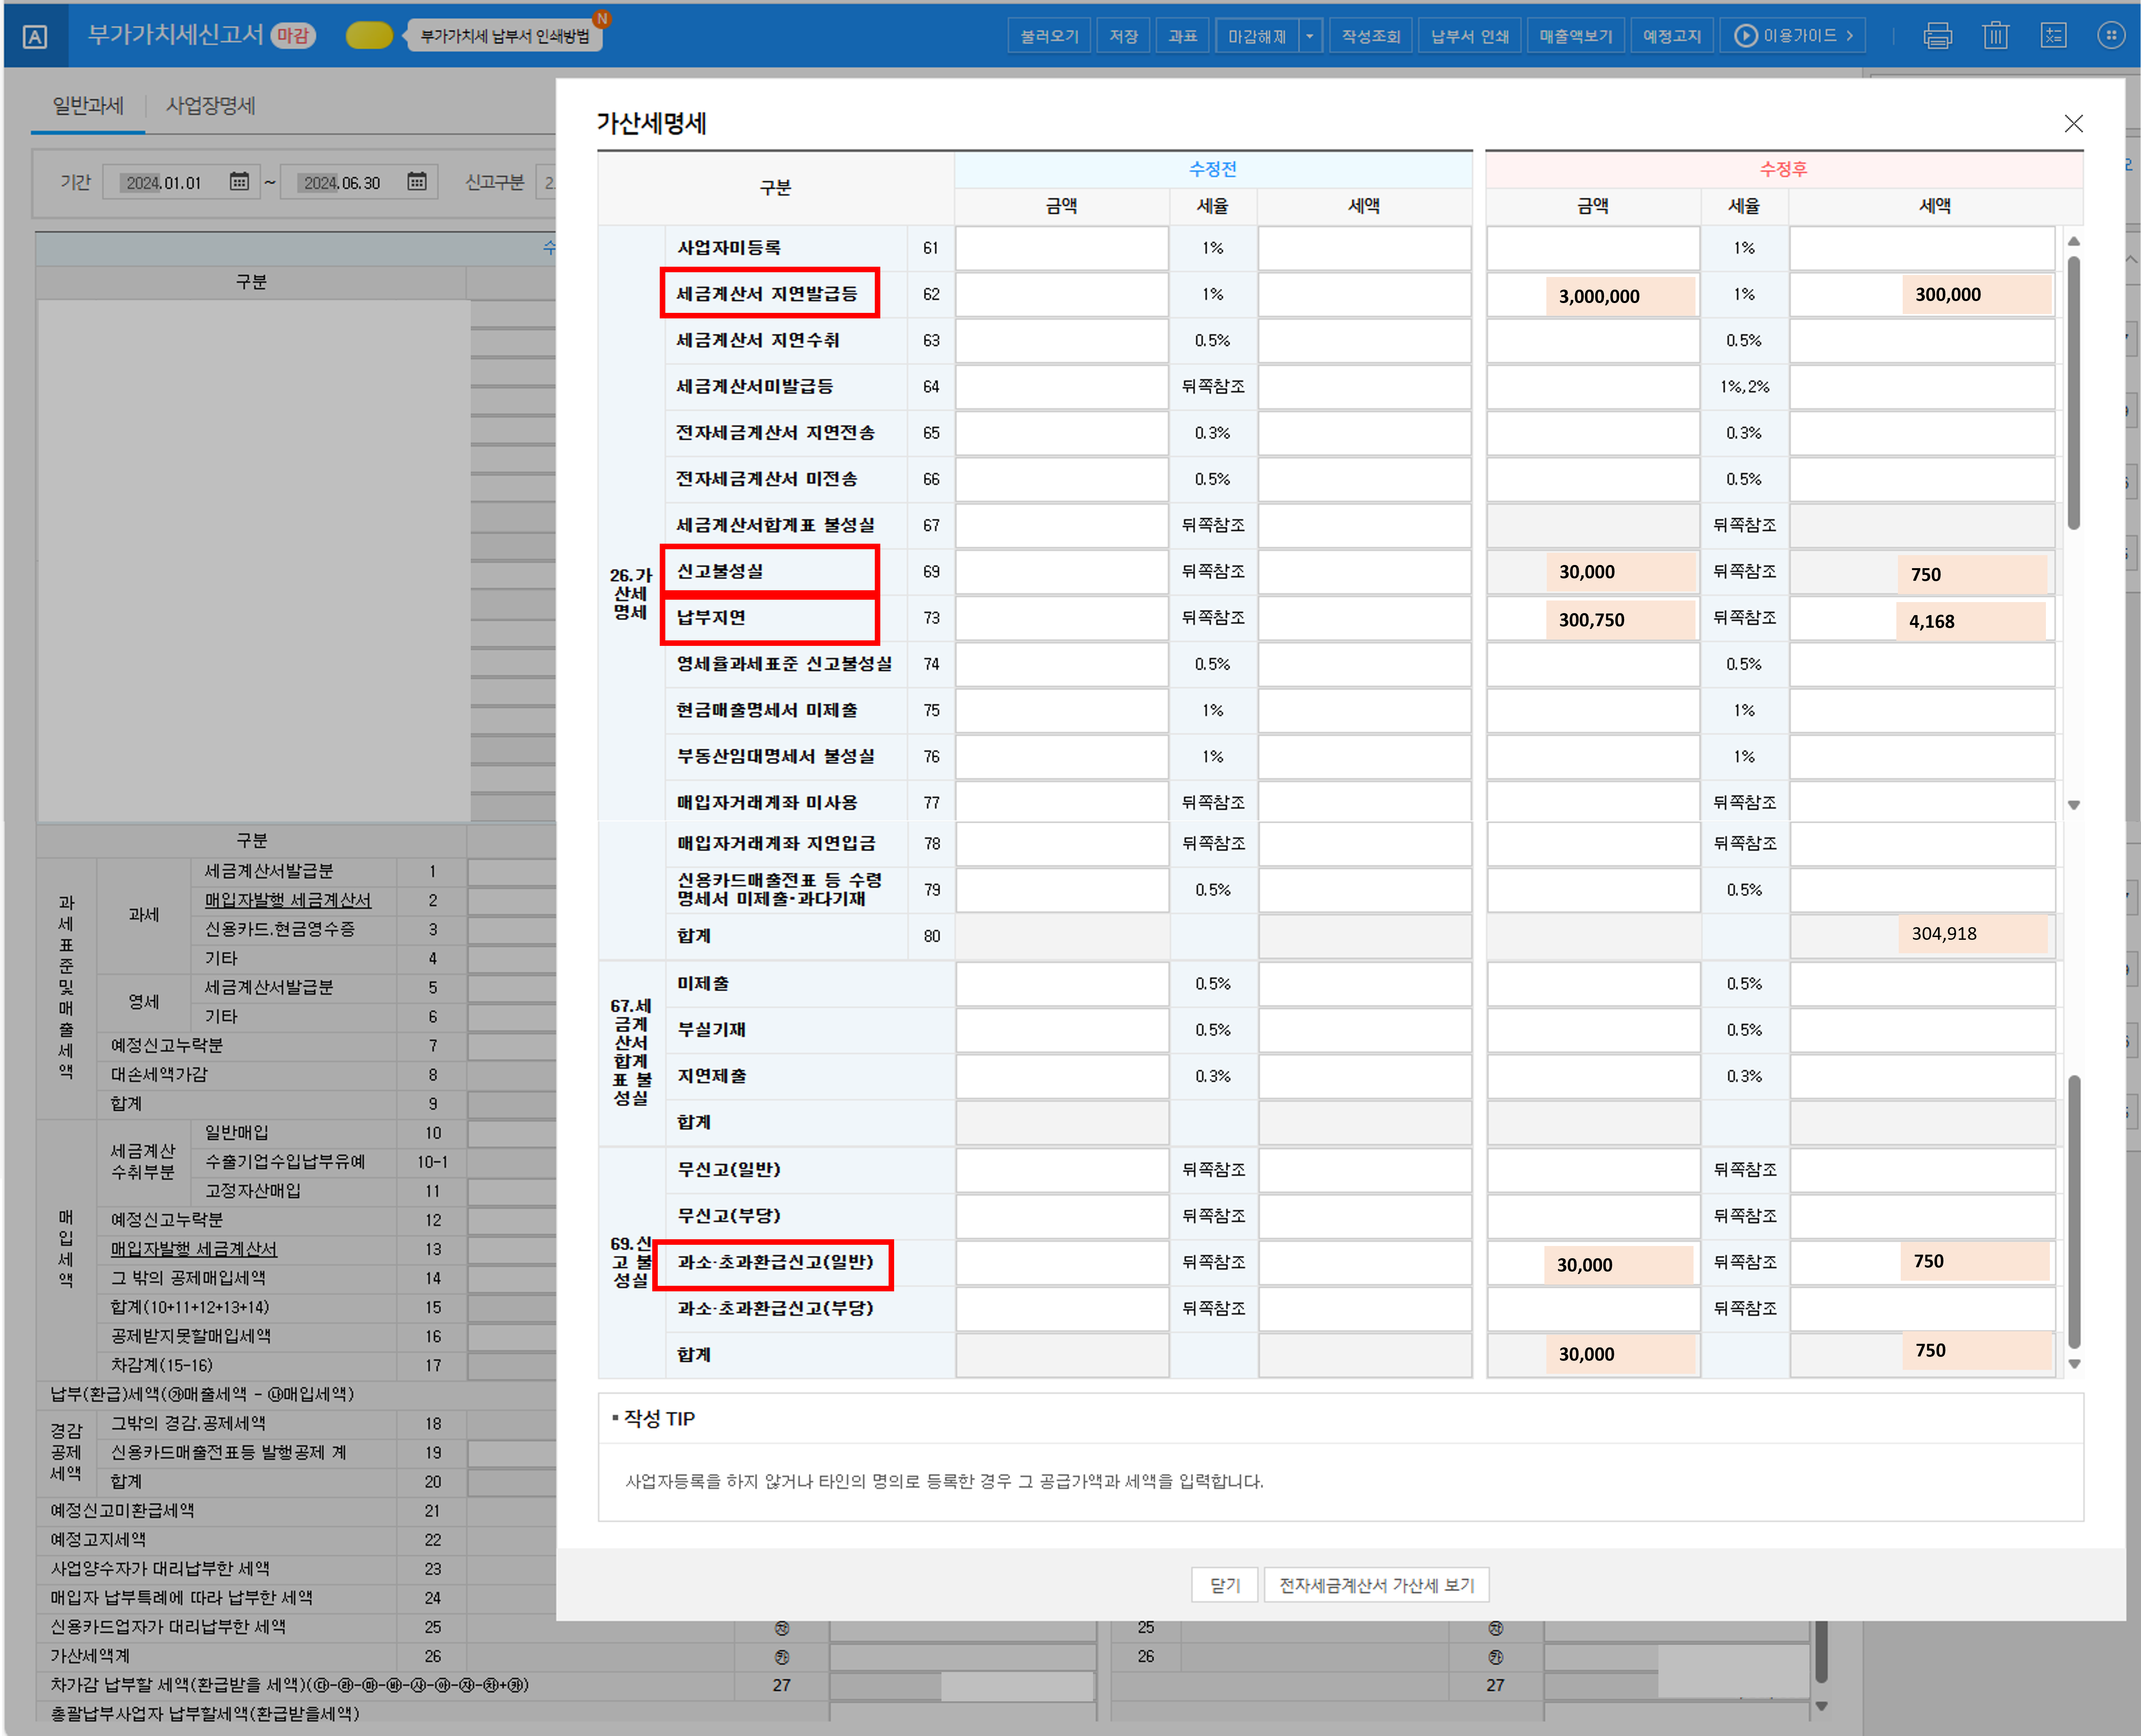This screenshot has width=2141, height=1736.
Task: Click the app logo icon top-left
Action: point(35,37)
